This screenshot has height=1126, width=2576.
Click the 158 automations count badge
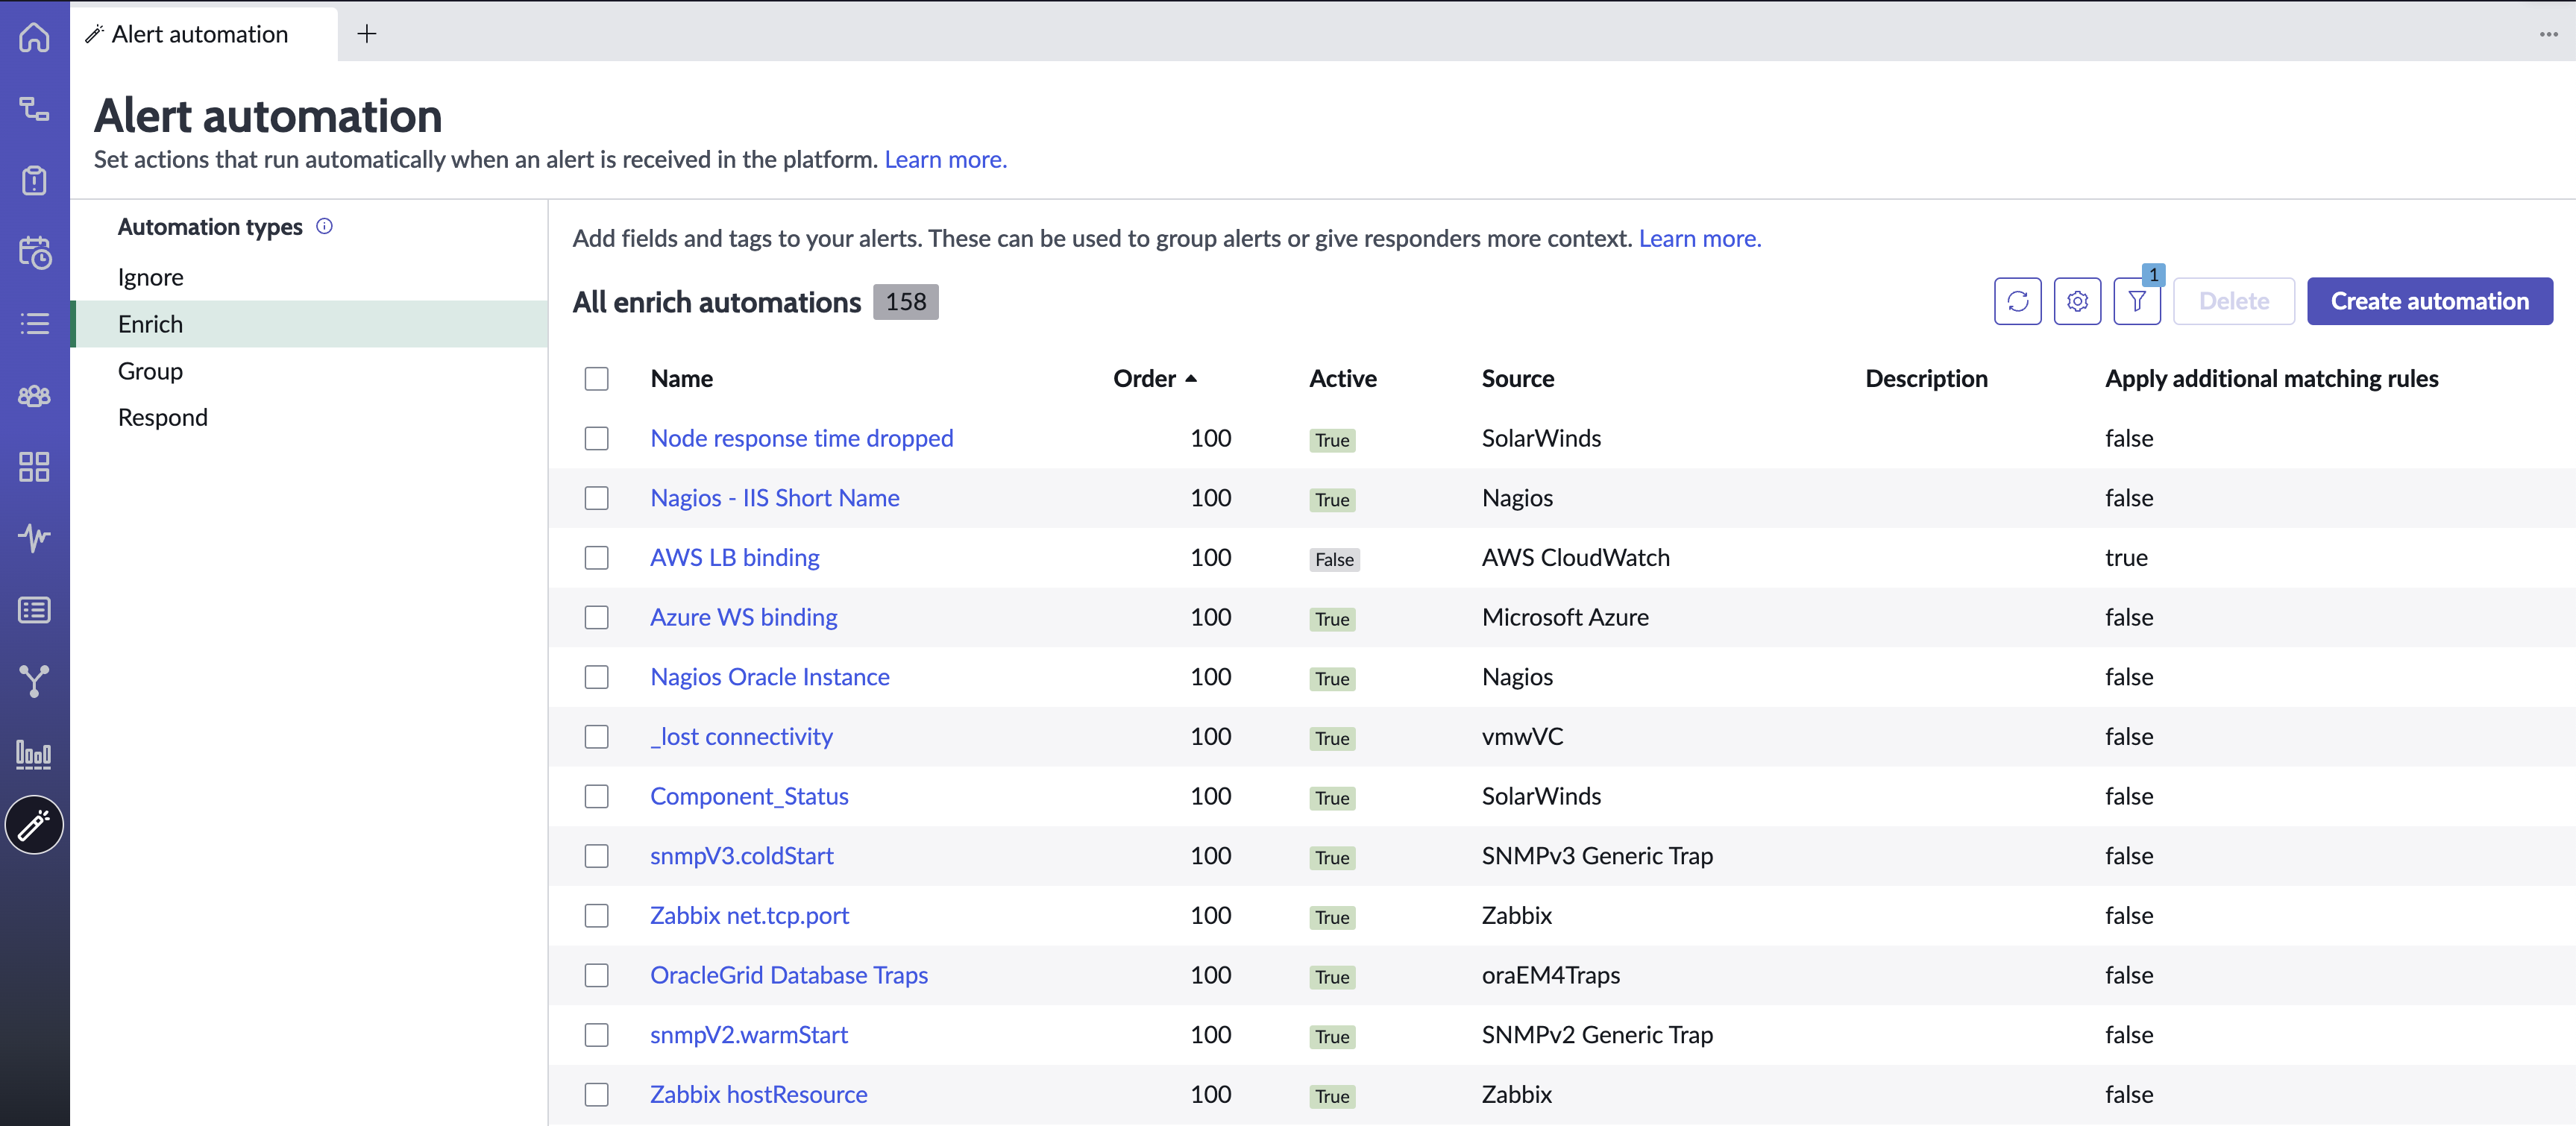[905, 302]
